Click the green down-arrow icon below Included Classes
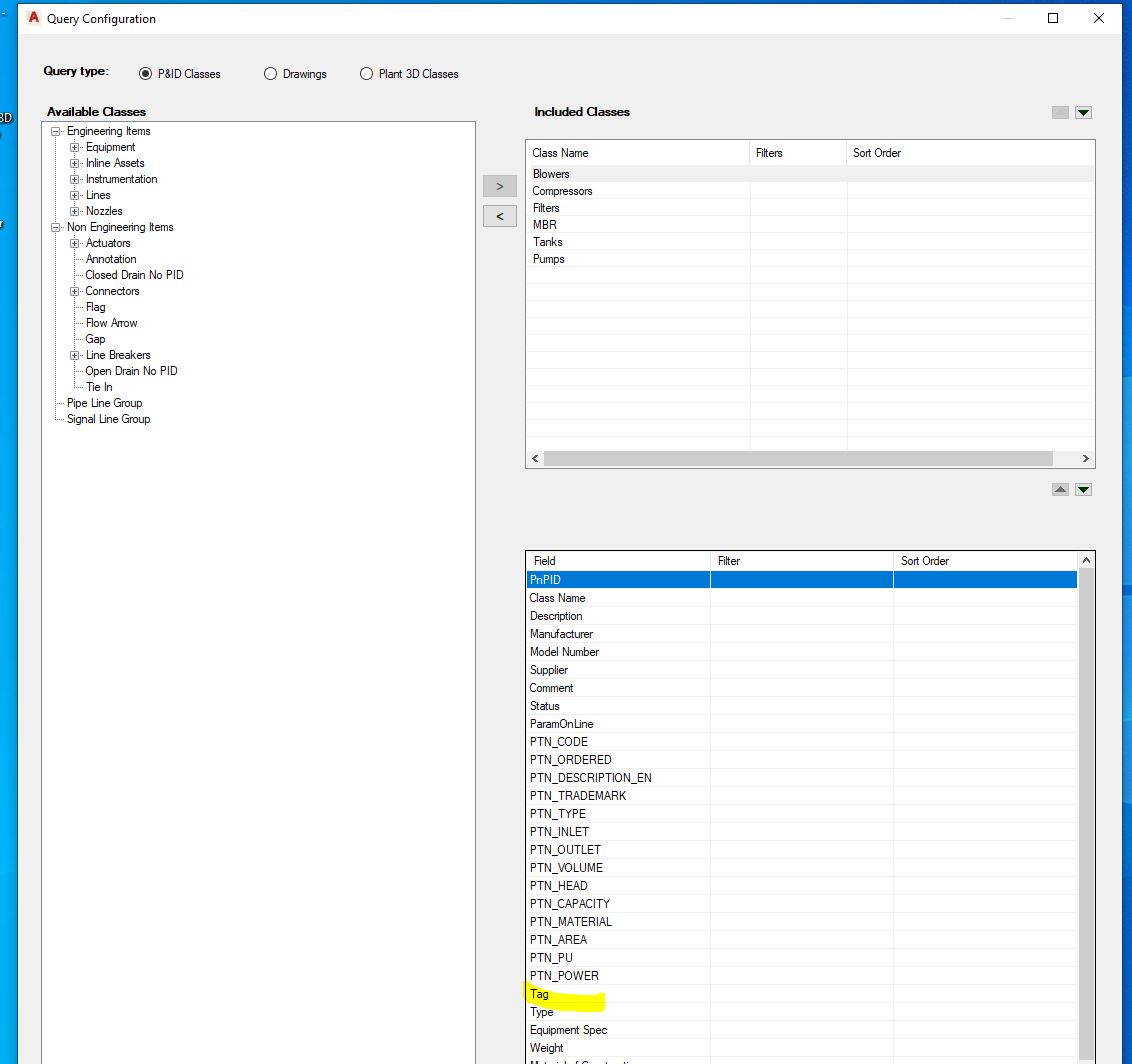The height and width of the screenshot is (1064, 1132). (x=1083, y=489)
